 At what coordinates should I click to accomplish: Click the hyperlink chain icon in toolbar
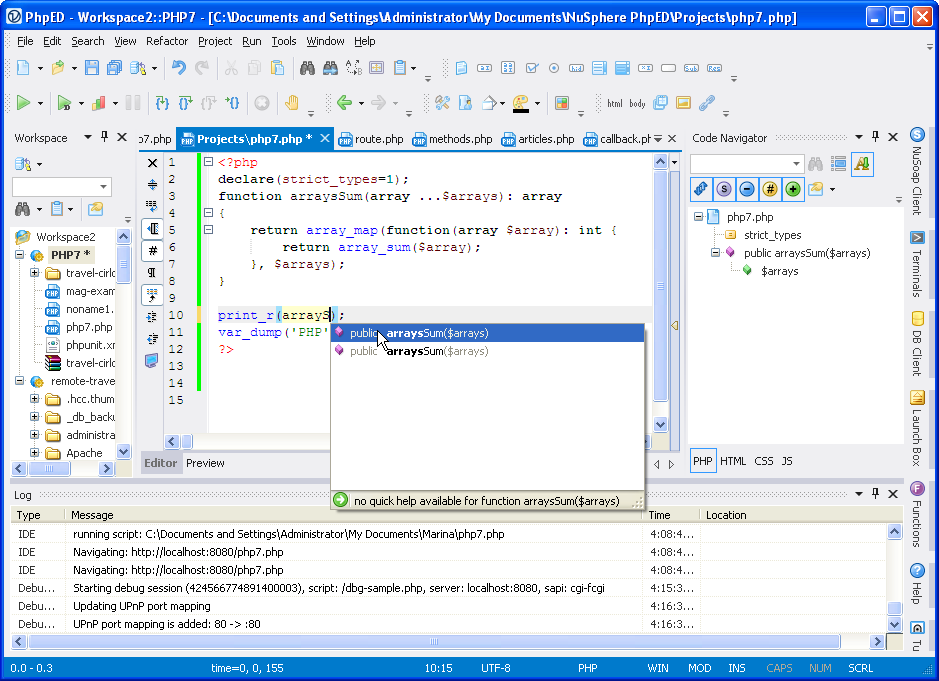707,103
